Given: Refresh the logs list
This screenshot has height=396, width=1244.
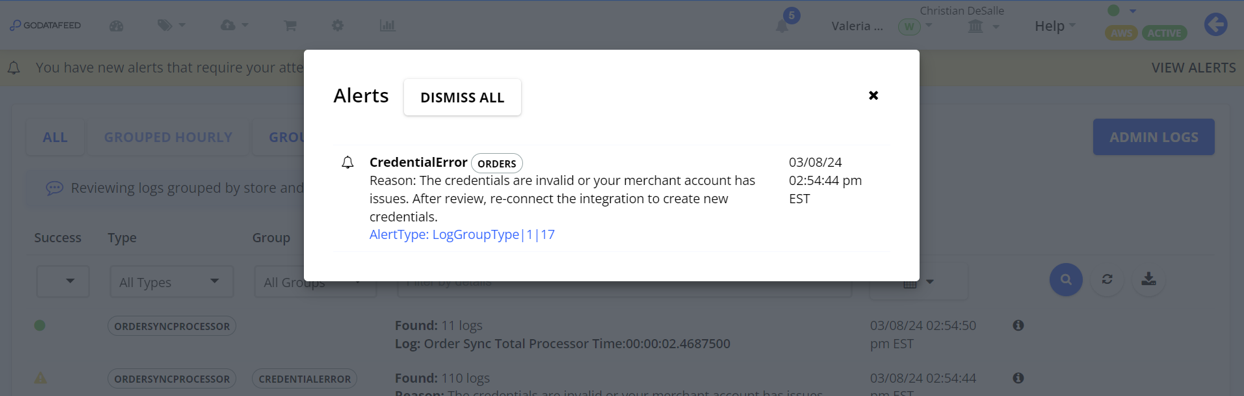Looking at the screenshot, I should click(x=1107, y=279).
